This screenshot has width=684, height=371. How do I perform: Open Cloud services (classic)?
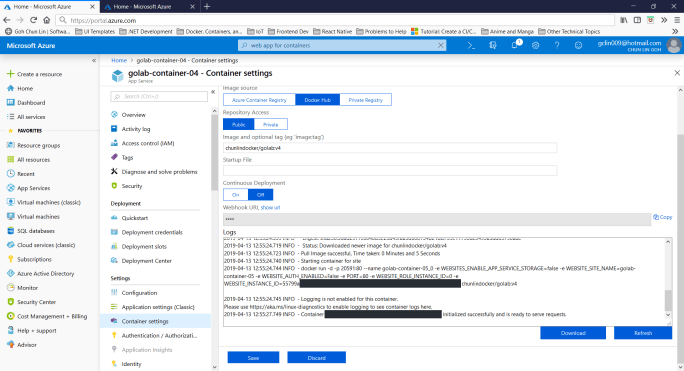click(x=41, y=245)
